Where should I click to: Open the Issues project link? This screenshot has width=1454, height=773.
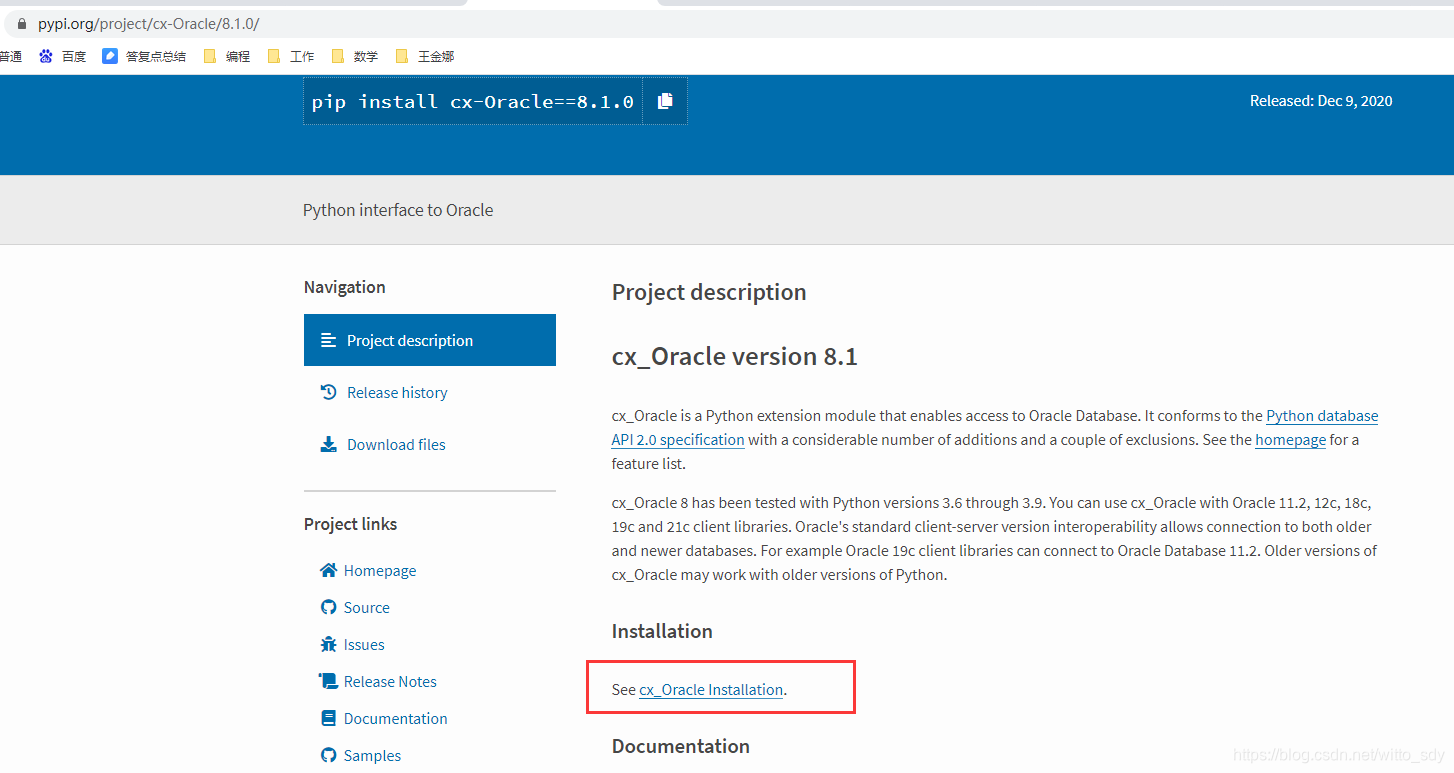click(364, 644)
